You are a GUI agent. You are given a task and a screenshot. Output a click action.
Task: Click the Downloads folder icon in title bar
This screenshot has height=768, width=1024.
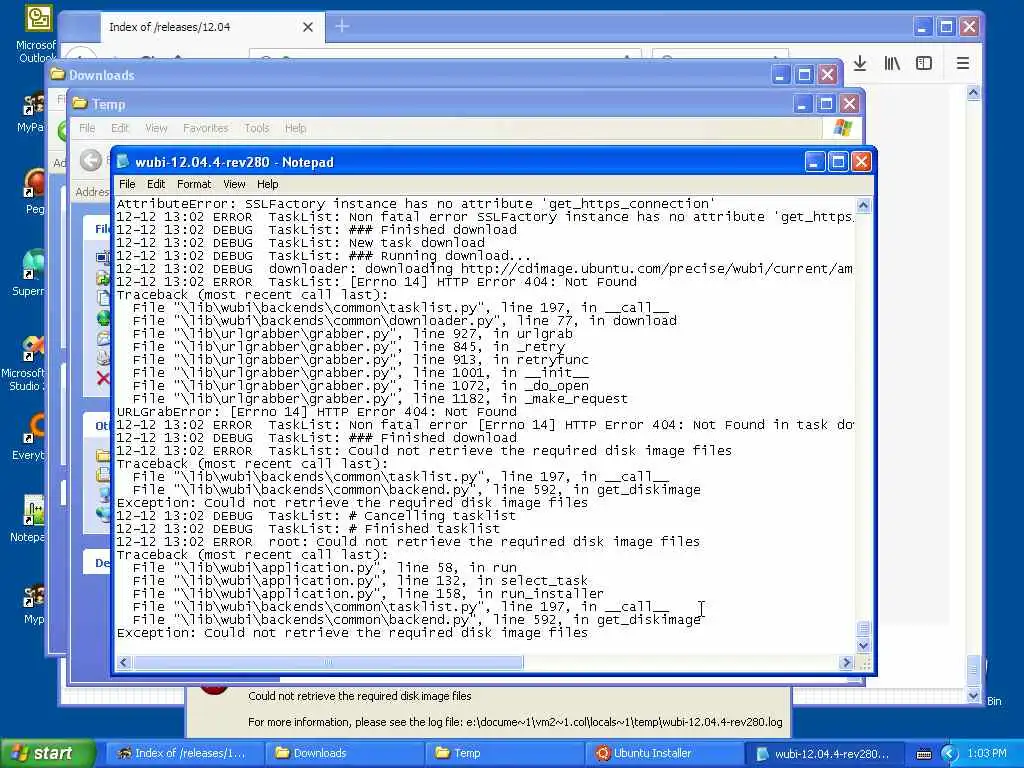click(x=57, y=74)
